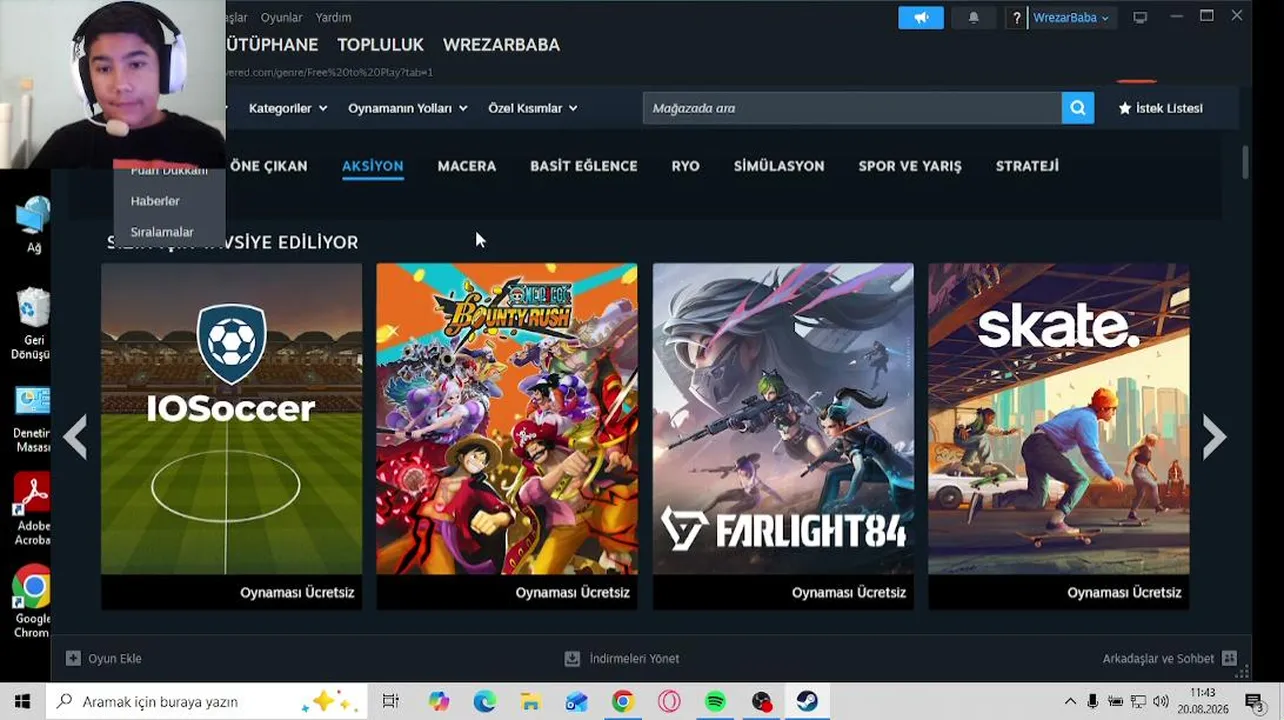The width and height of the screenshot is (1284, 720).
Task: Click the Oyun Ekle plus icon
Action: (73, 658)
